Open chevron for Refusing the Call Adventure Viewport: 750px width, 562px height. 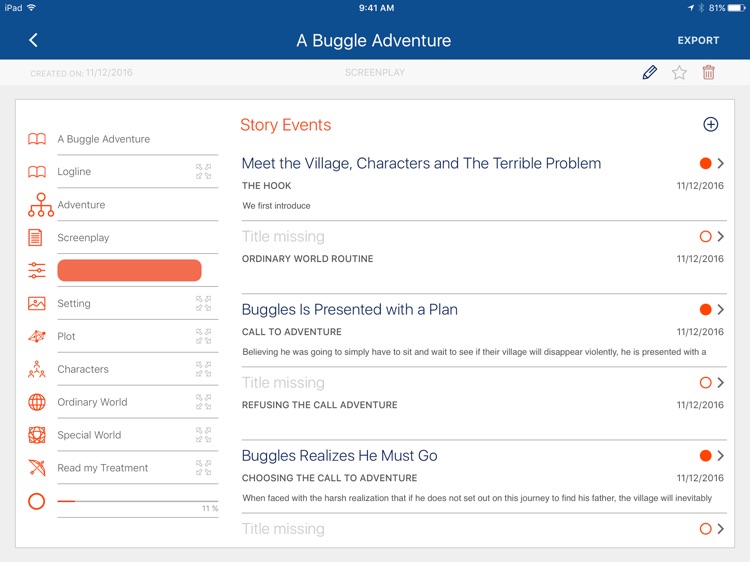(x=720, y=383)
